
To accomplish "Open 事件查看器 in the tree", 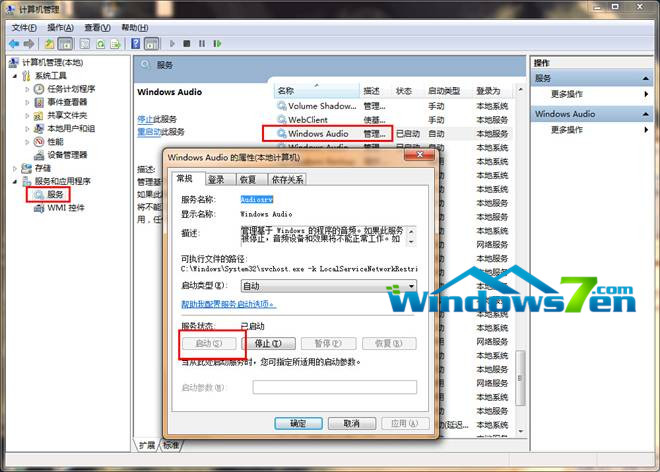I will 67,102.
